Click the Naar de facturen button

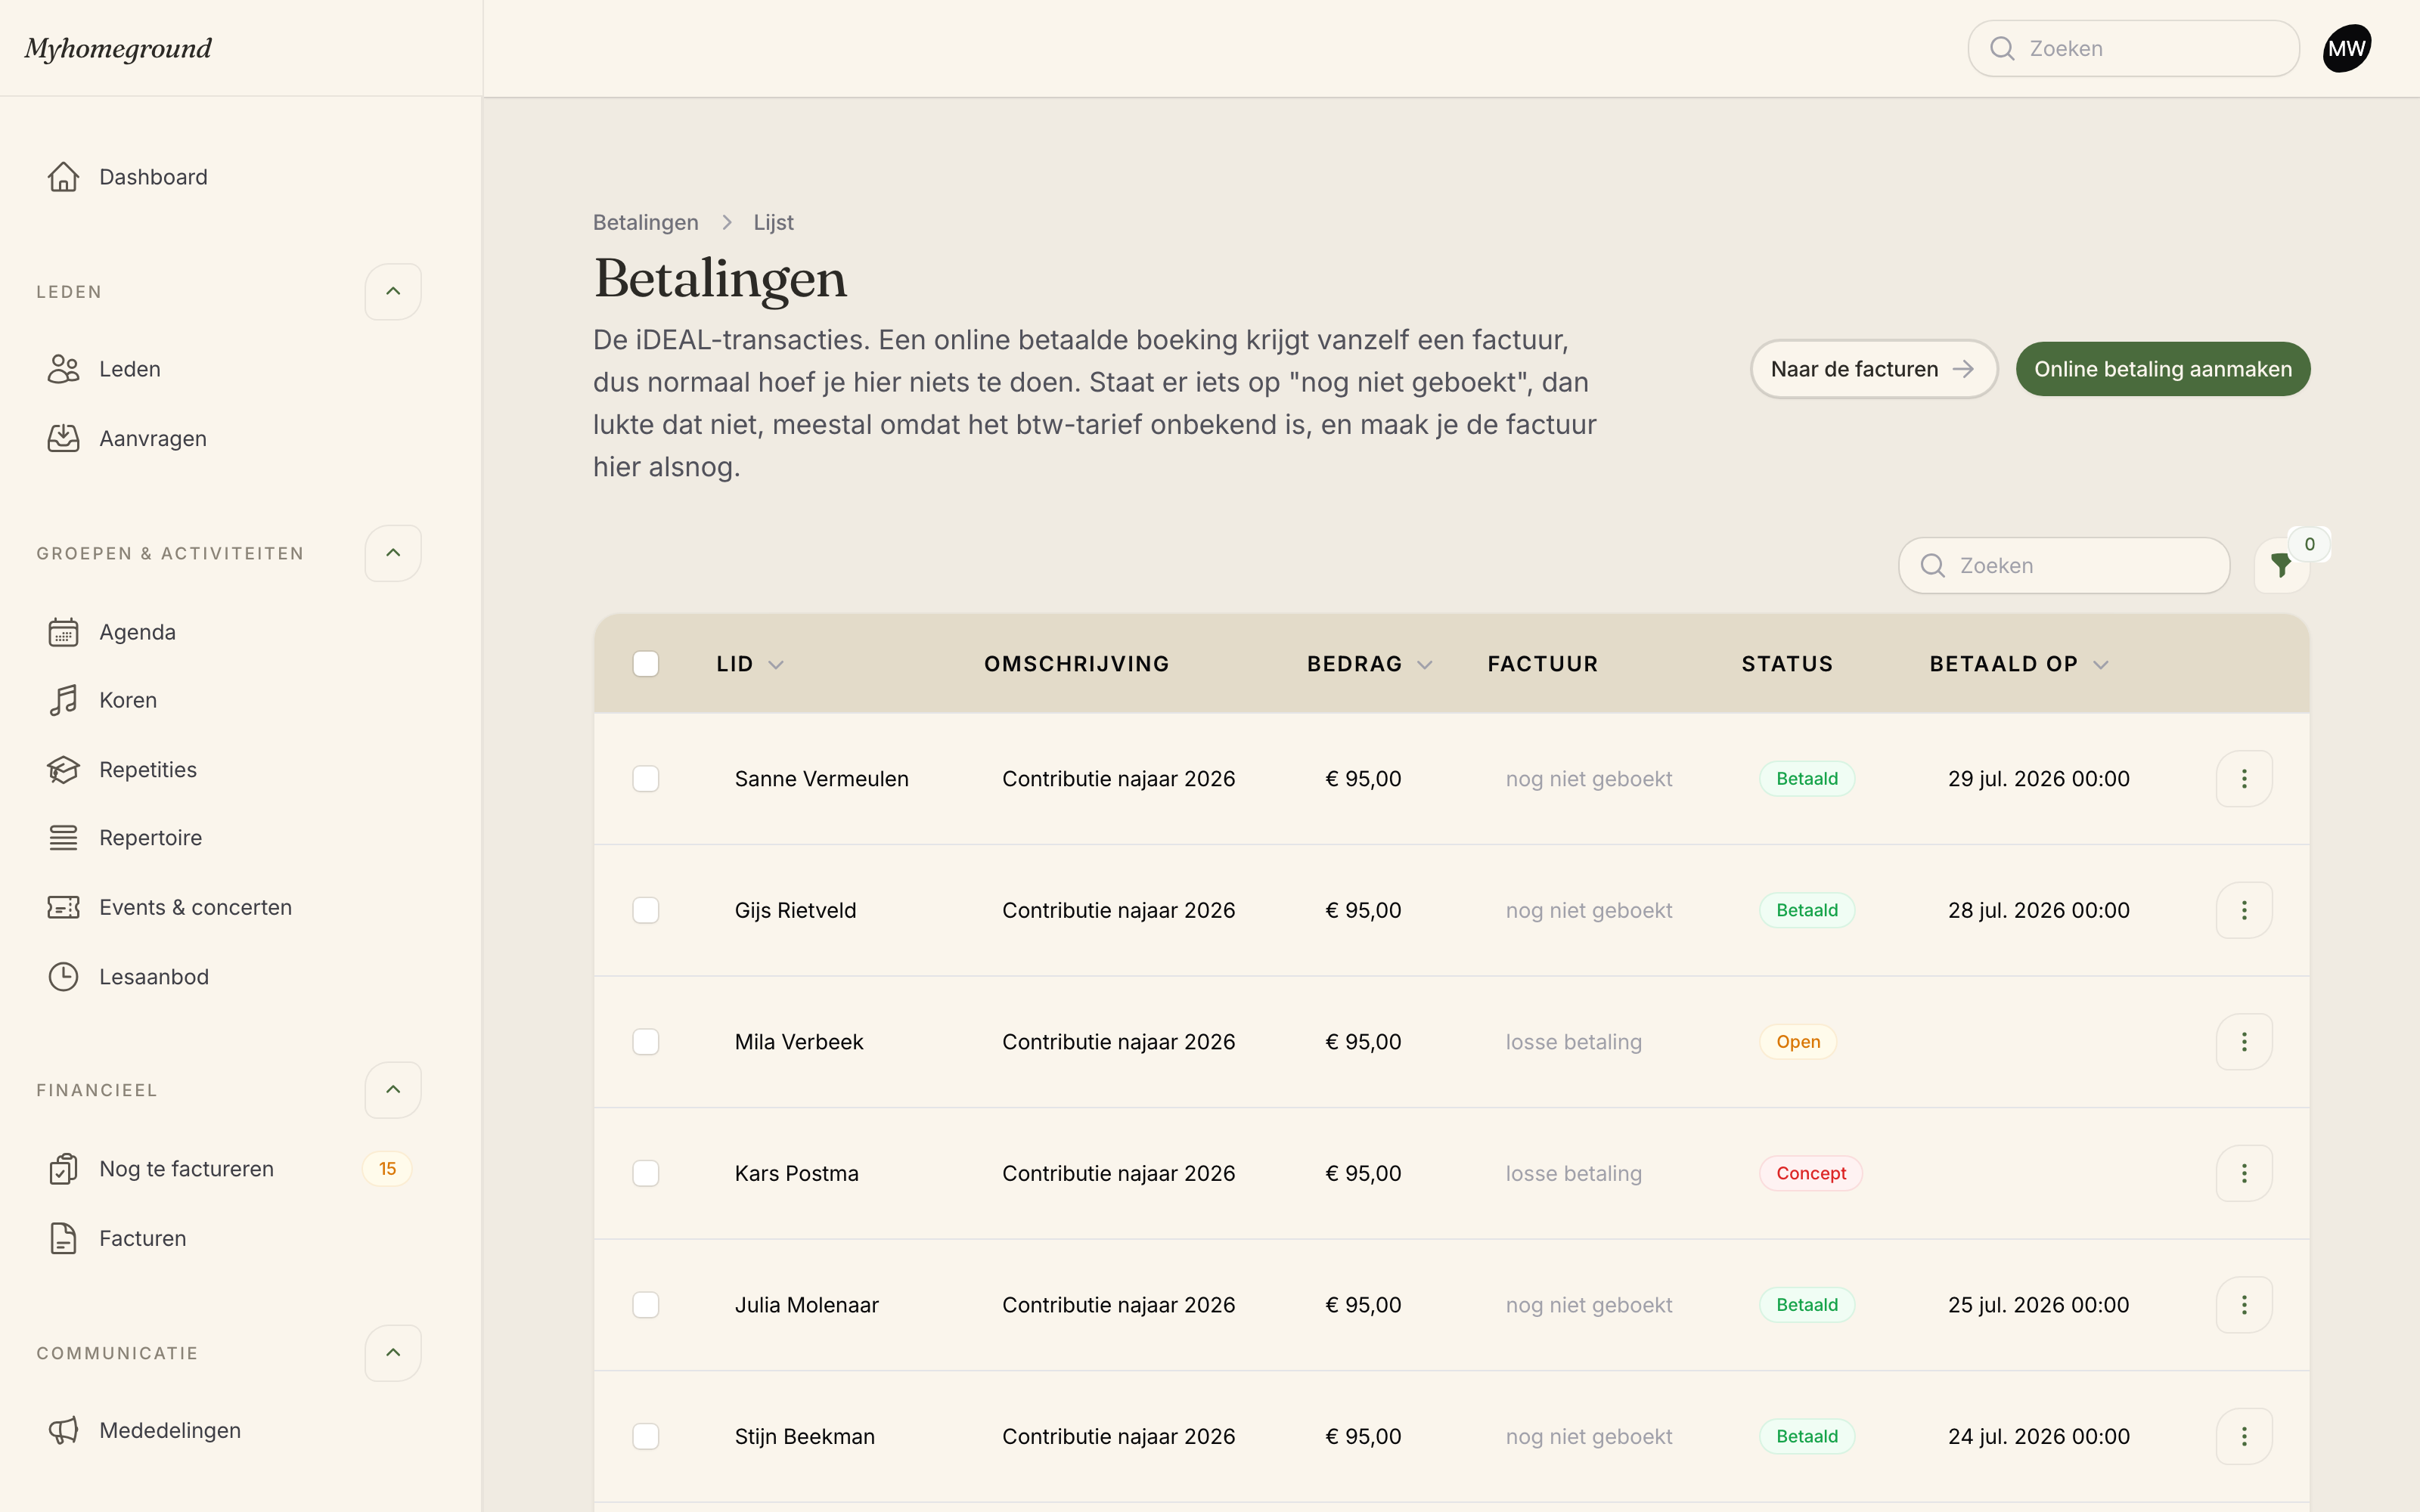click(x=1873, y=369)
